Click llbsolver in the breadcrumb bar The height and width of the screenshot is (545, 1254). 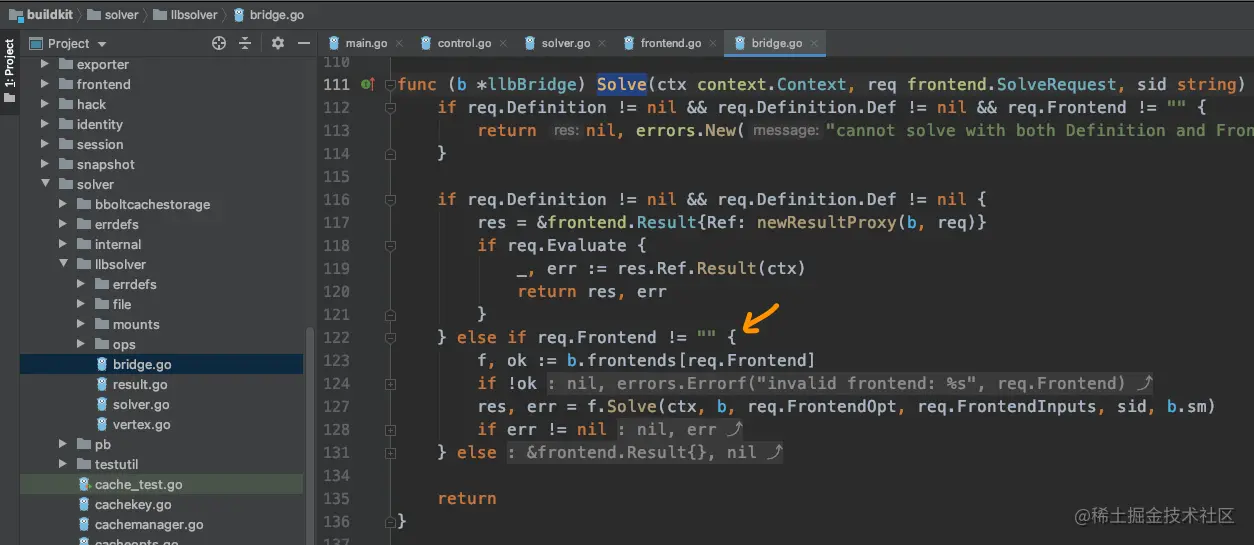[x=183, y=15]
